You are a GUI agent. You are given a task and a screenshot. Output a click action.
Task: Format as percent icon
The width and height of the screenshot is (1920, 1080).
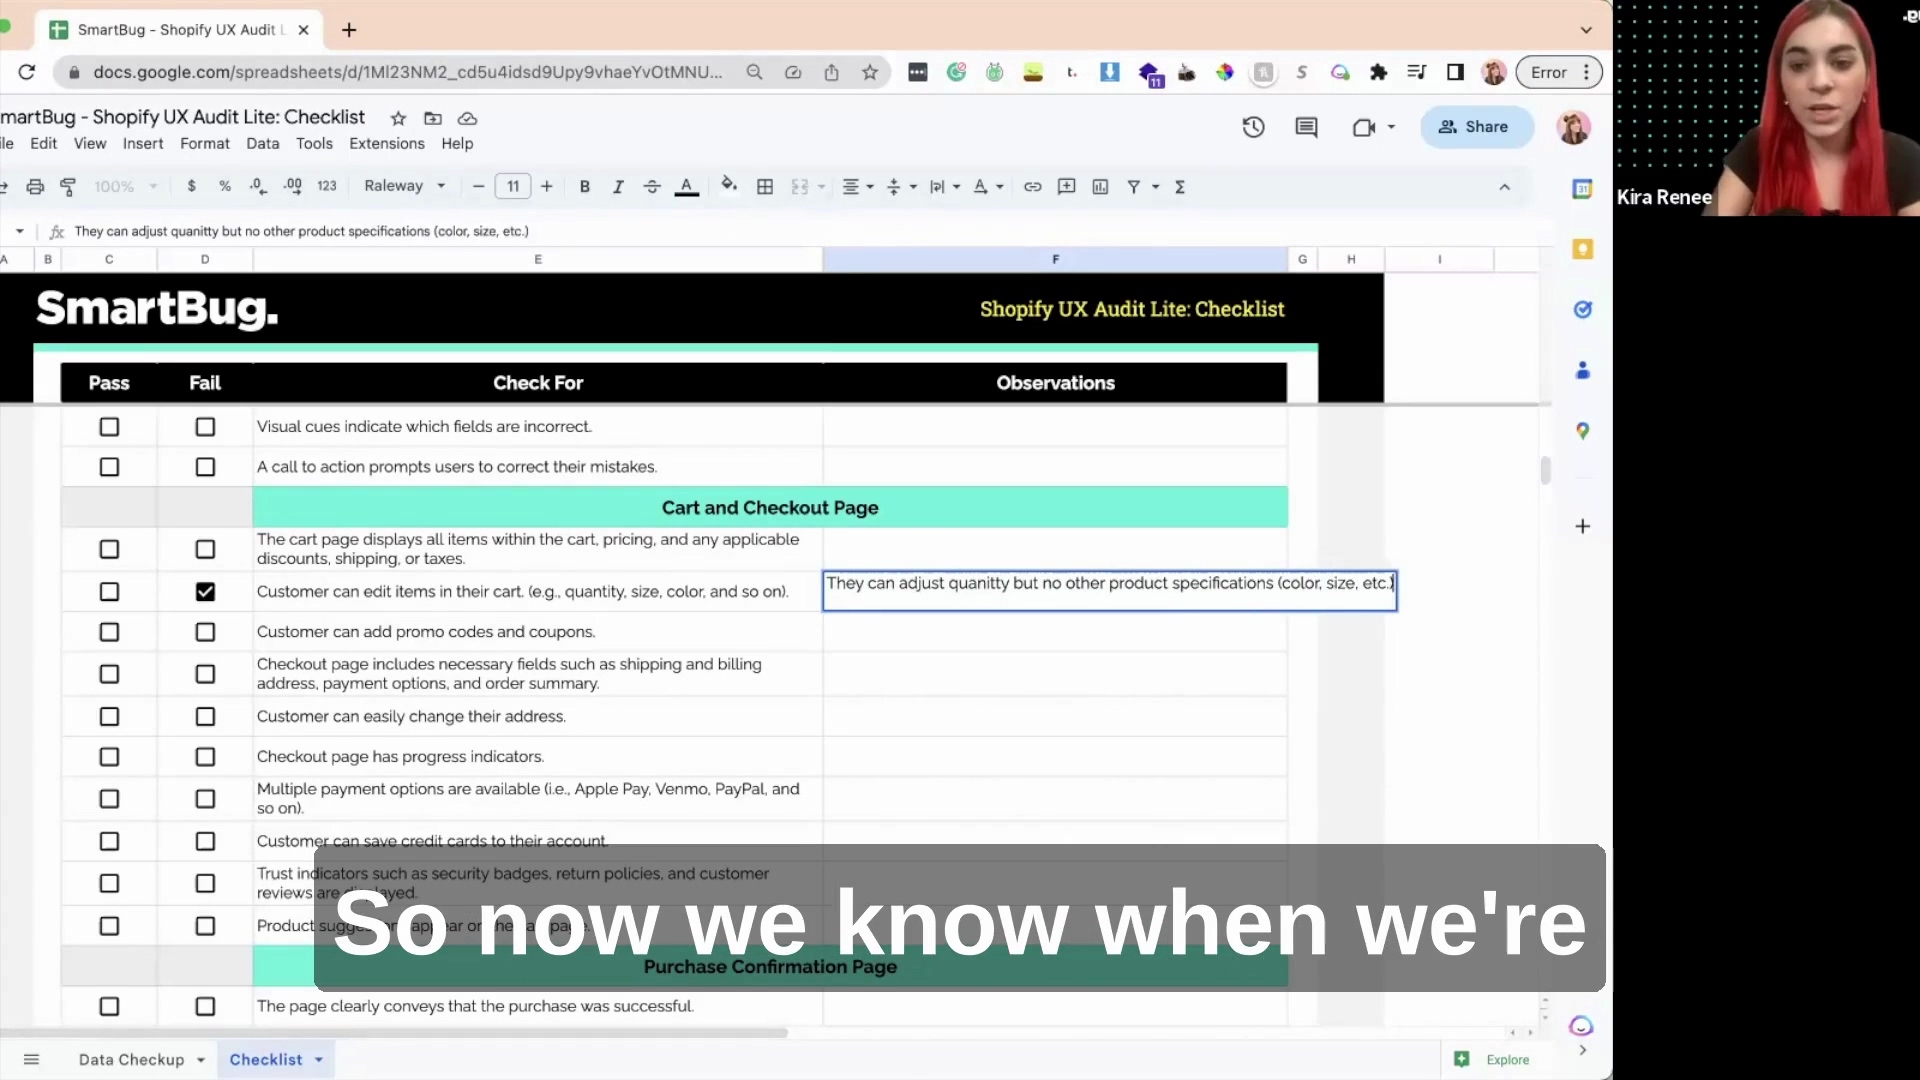click(x=225, y=186)
